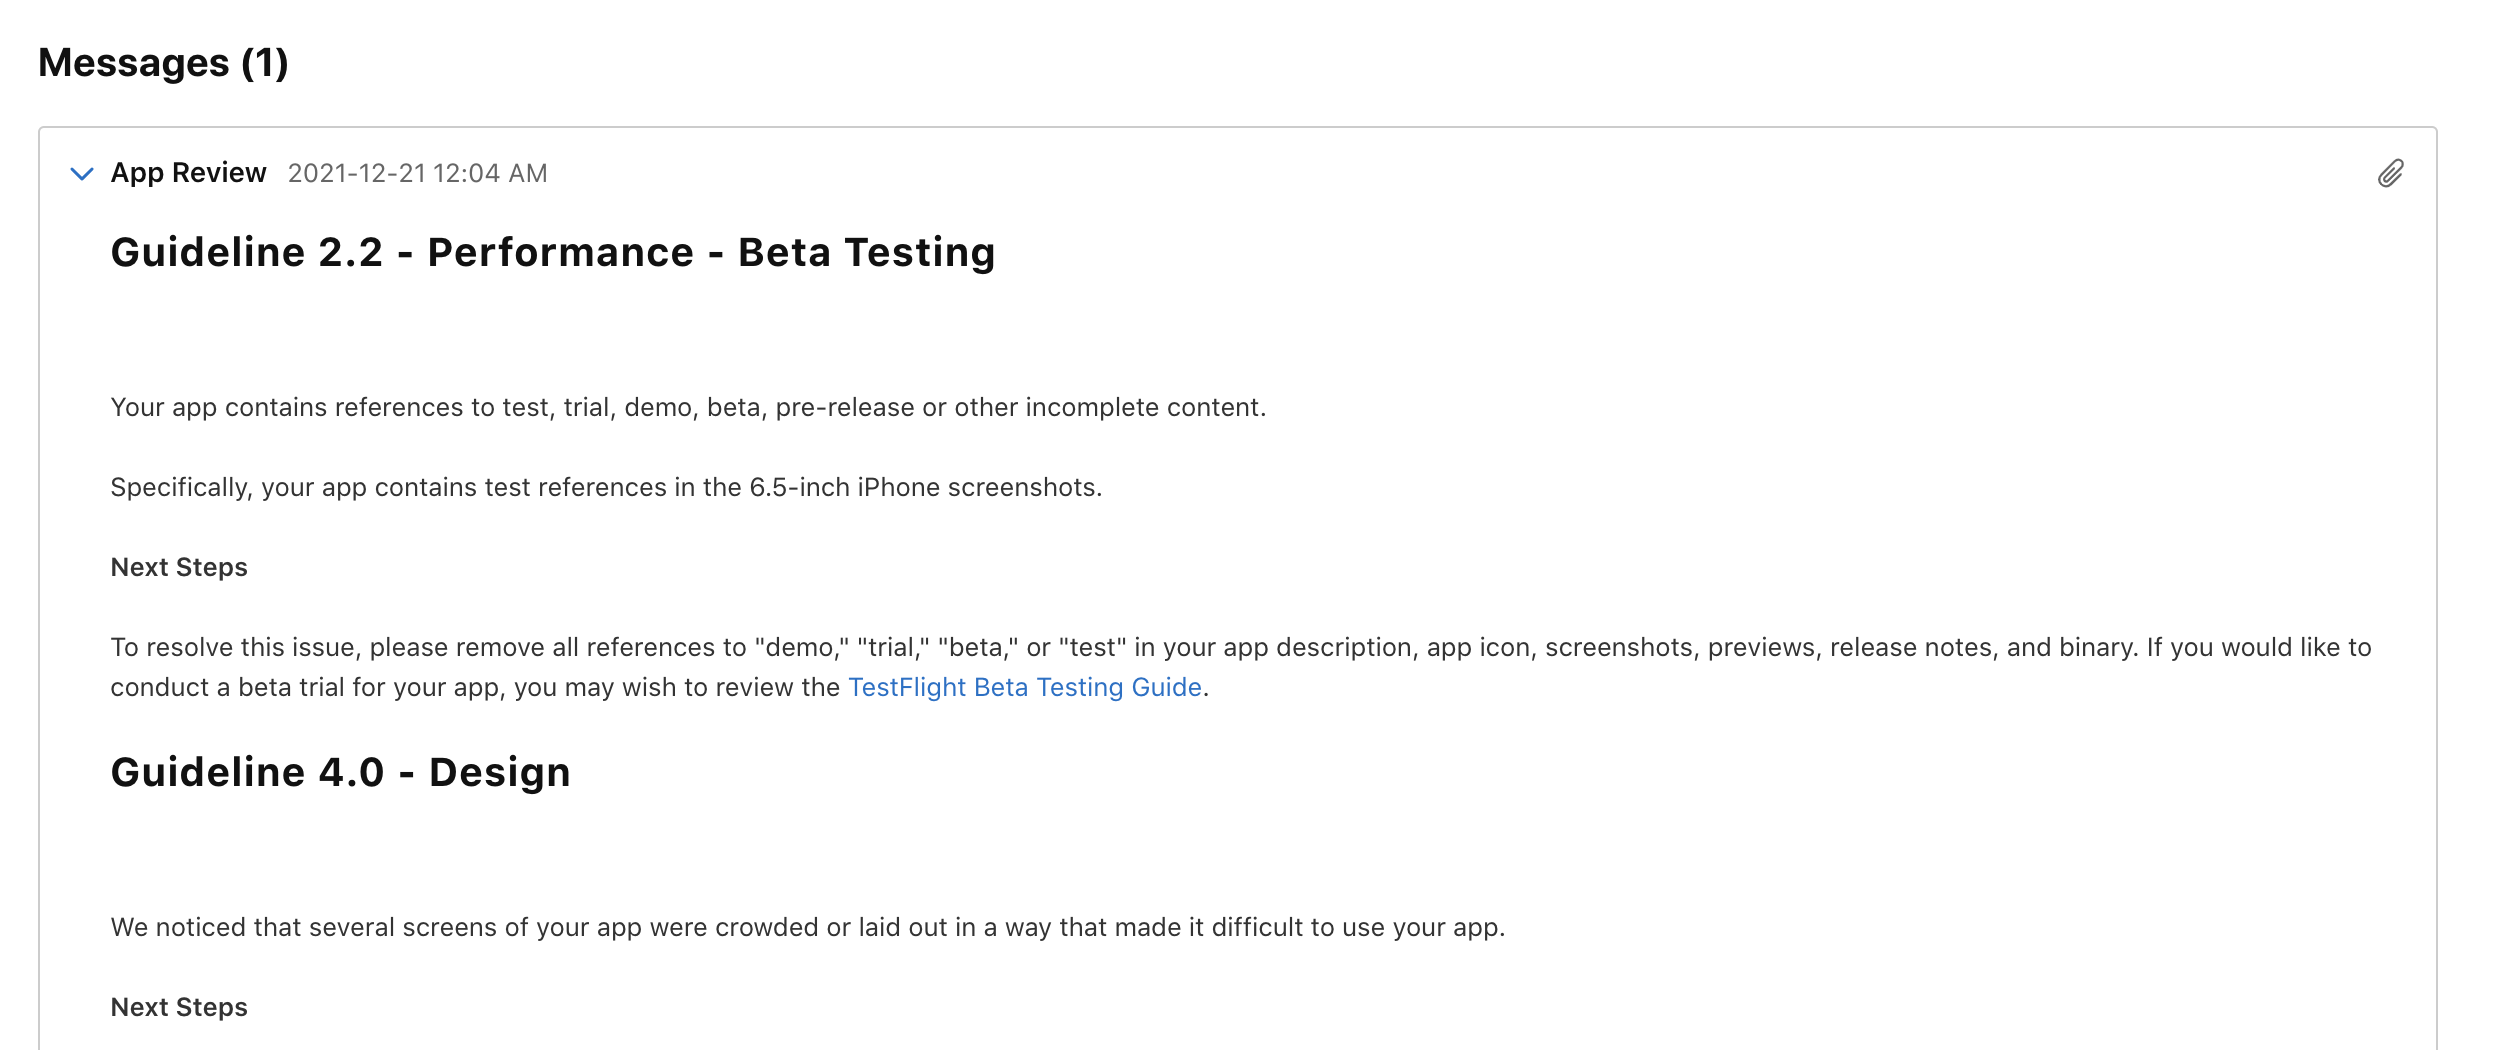Open the TestFlight Beta Testing Guide link
The height and width of the screenshot is (1050, 2496).
1024,687
